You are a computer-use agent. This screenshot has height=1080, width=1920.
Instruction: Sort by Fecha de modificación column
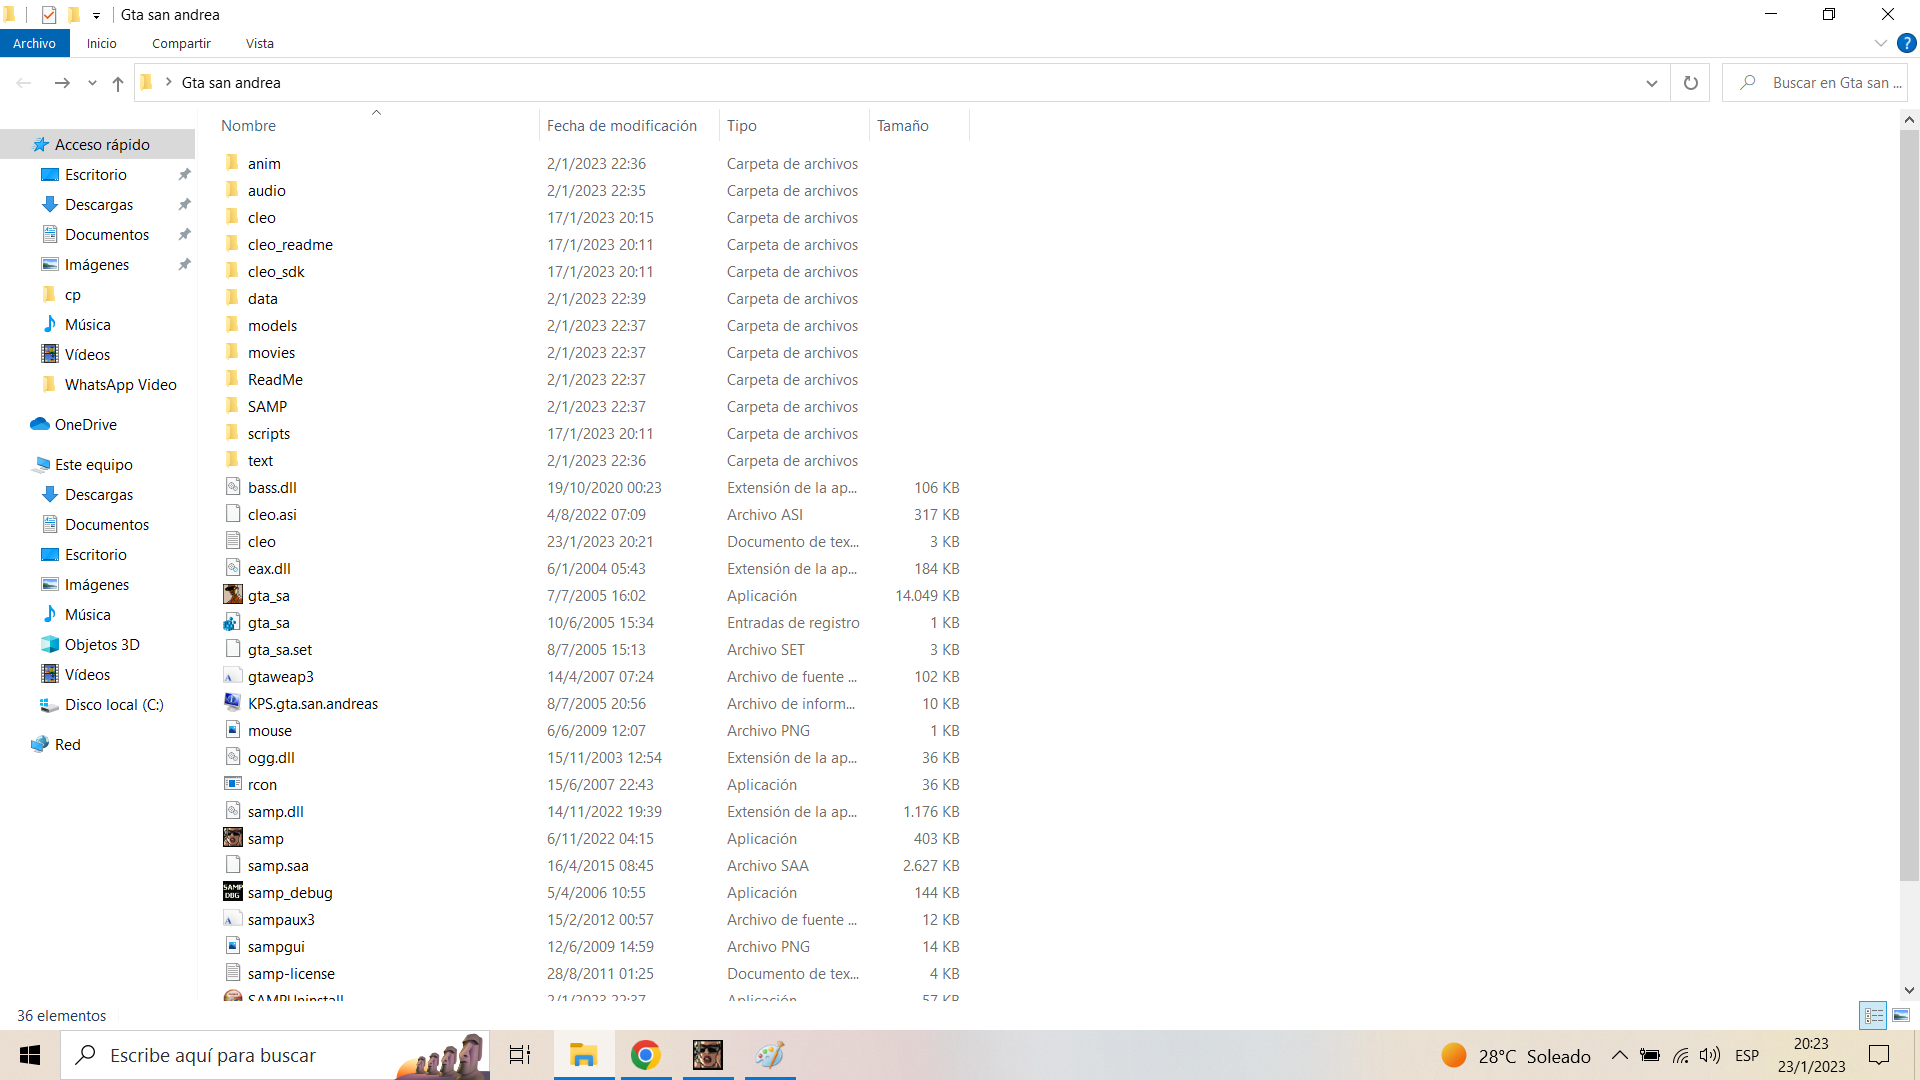coord(629,125)
